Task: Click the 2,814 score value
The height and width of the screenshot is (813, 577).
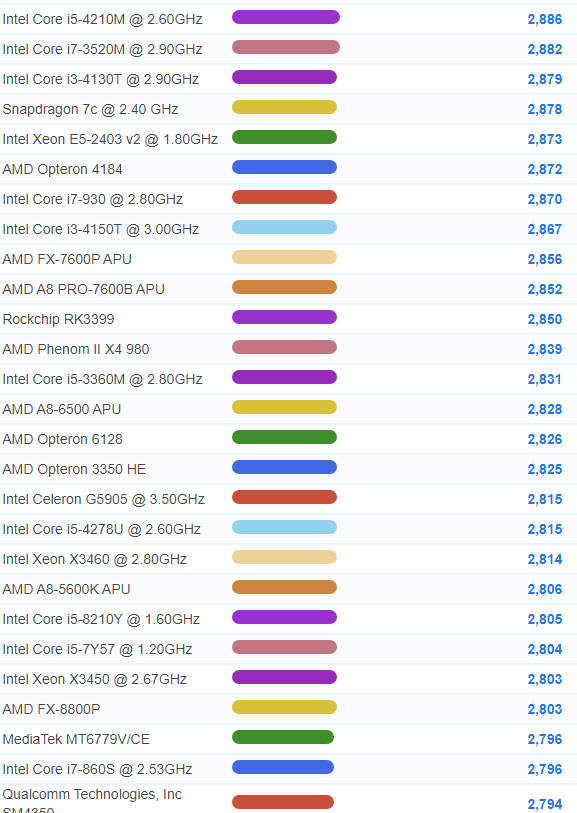Action: (545, 560)
